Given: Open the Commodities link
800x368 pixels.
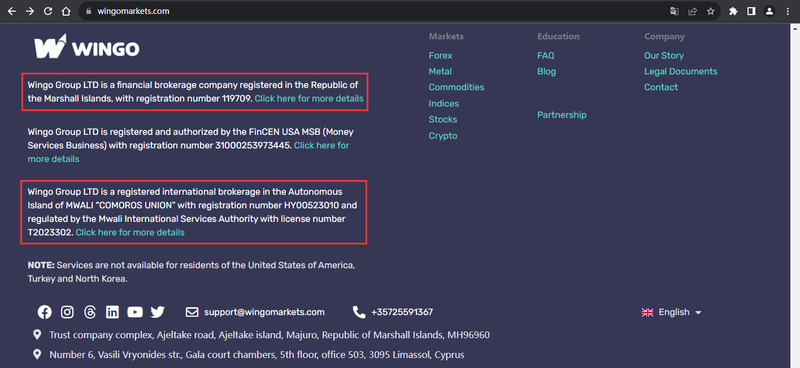Looking at the screenshot, I should click(x=456, y=87).
